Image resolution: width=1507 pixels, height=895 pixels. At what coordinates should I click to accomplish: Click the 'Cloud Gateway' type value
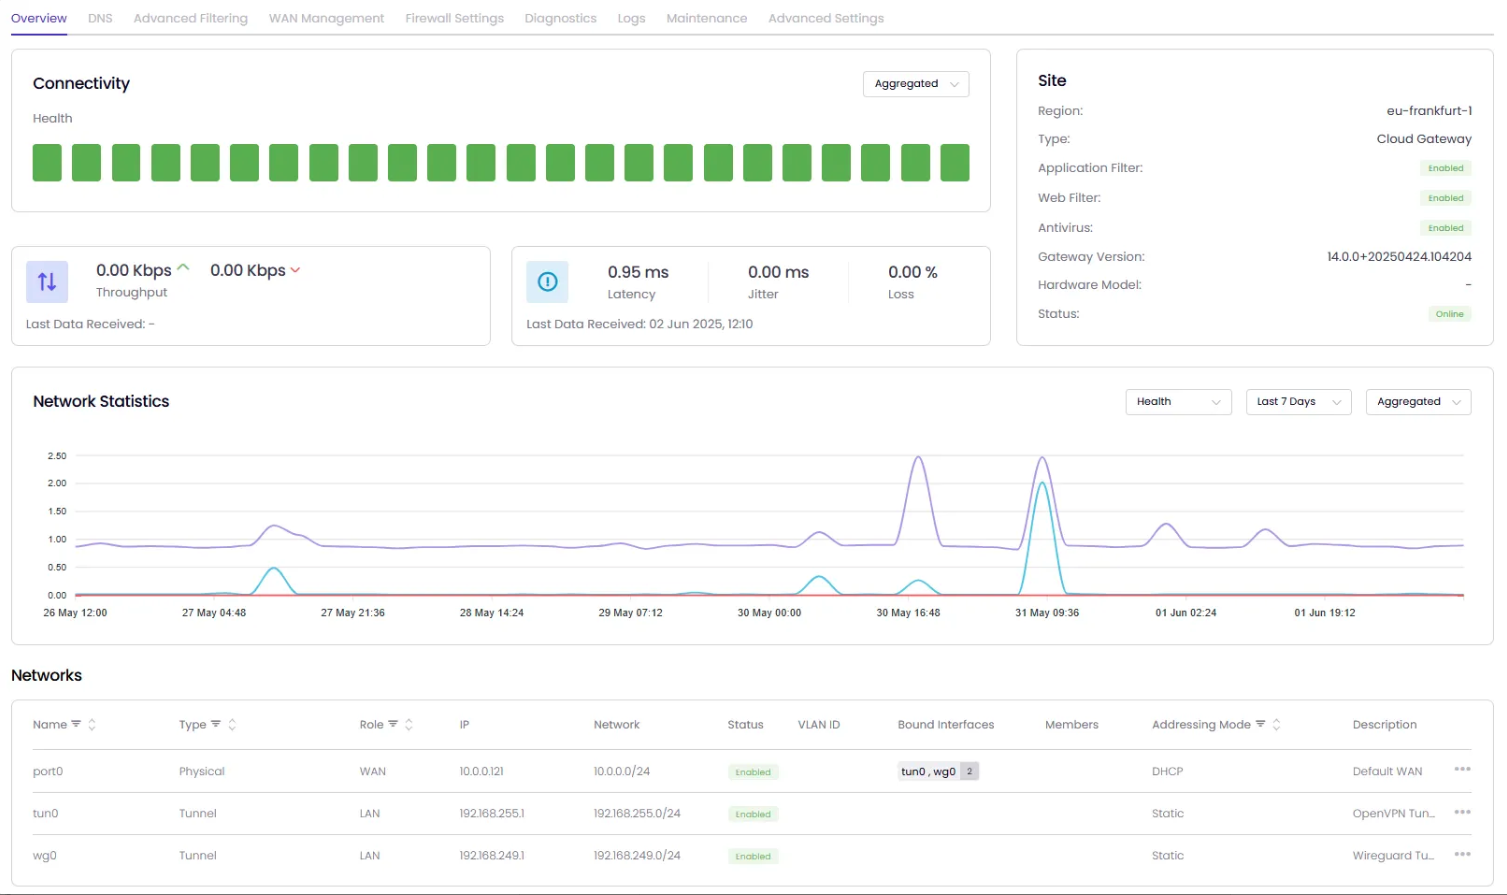pyautogui.click(x=1424, y=139)
